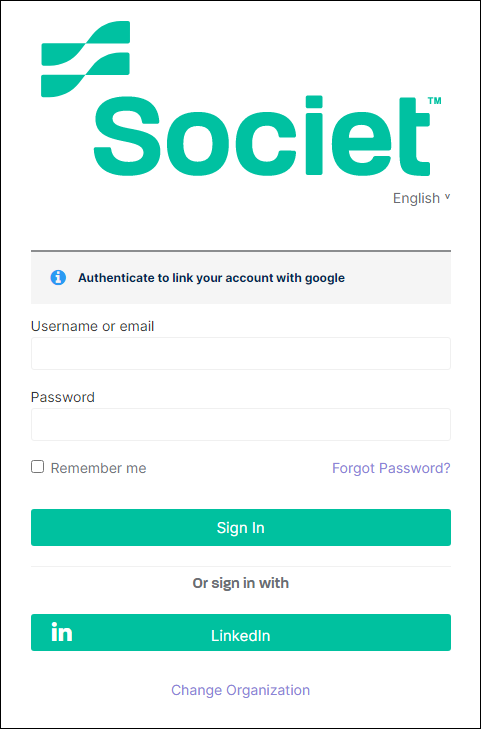Image resolution: width=481 pixels, height=729 pixels.
Task: Click the Username or email label
Action: [x=92, y=326]
